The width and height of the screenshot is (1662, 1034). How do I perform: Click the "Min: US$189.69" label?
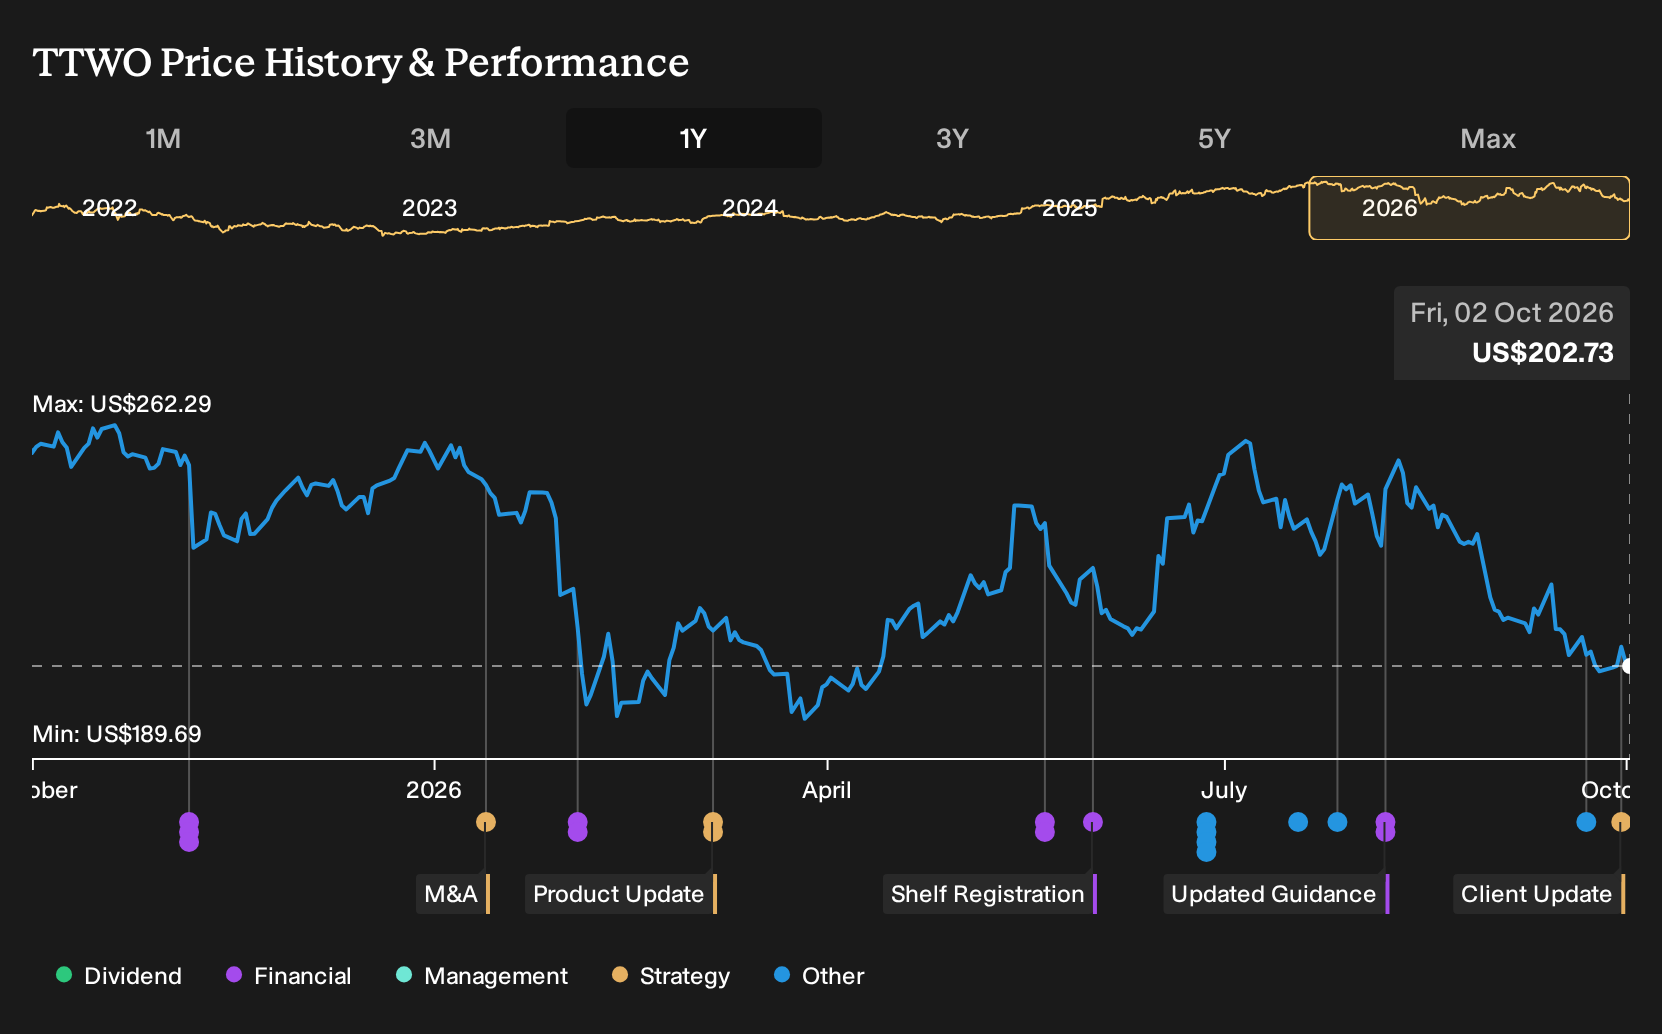click(117, 734)
